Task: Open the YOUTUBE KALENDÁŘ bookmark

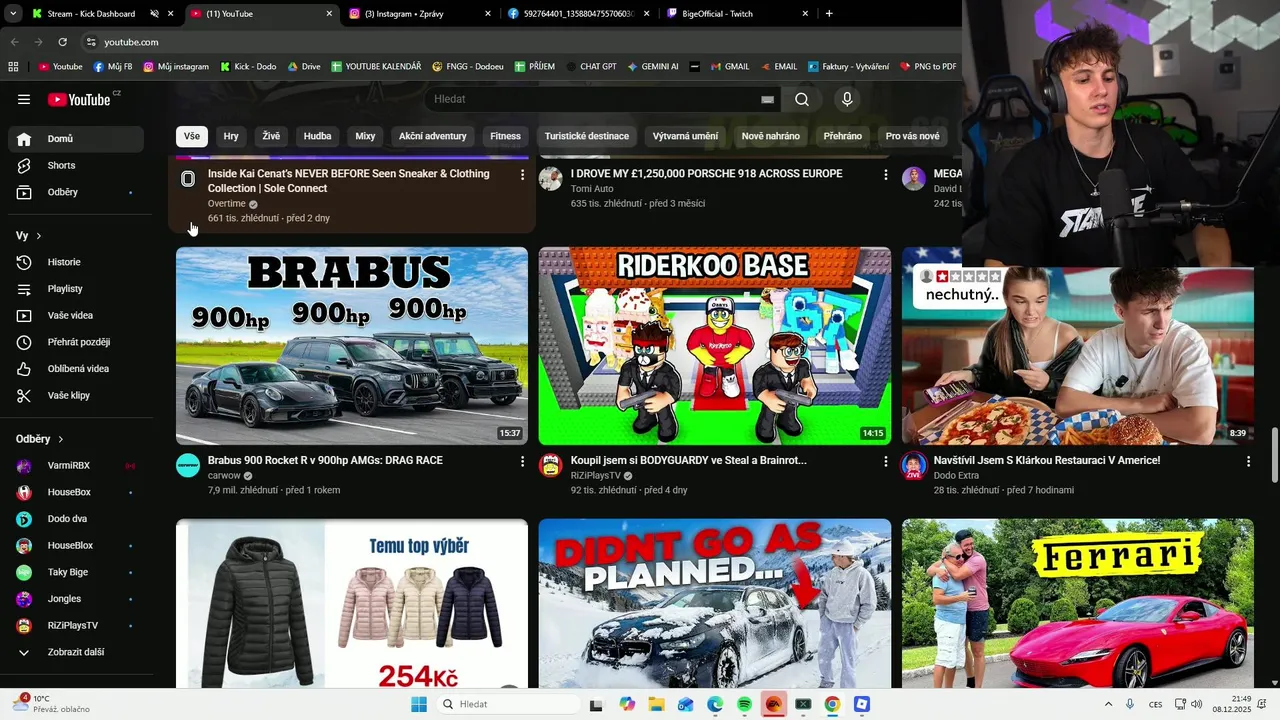Action: pyautogui.click(x=376, y=67)
